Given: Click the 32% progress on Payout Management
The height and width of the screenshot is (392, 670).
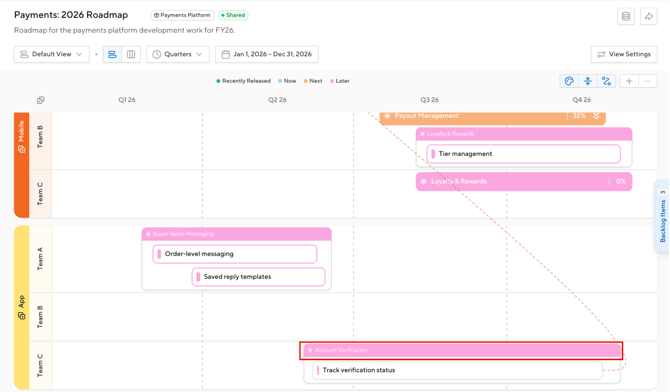Looking at the screenshot, I should point(579,116).
